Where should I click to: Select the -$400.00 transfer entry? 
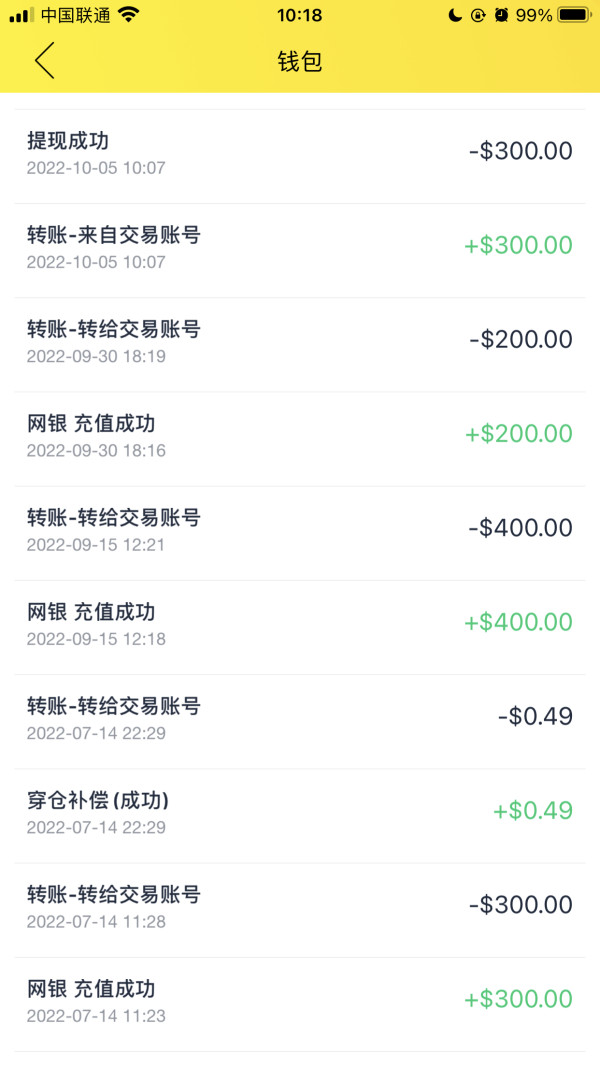point(300,529)
